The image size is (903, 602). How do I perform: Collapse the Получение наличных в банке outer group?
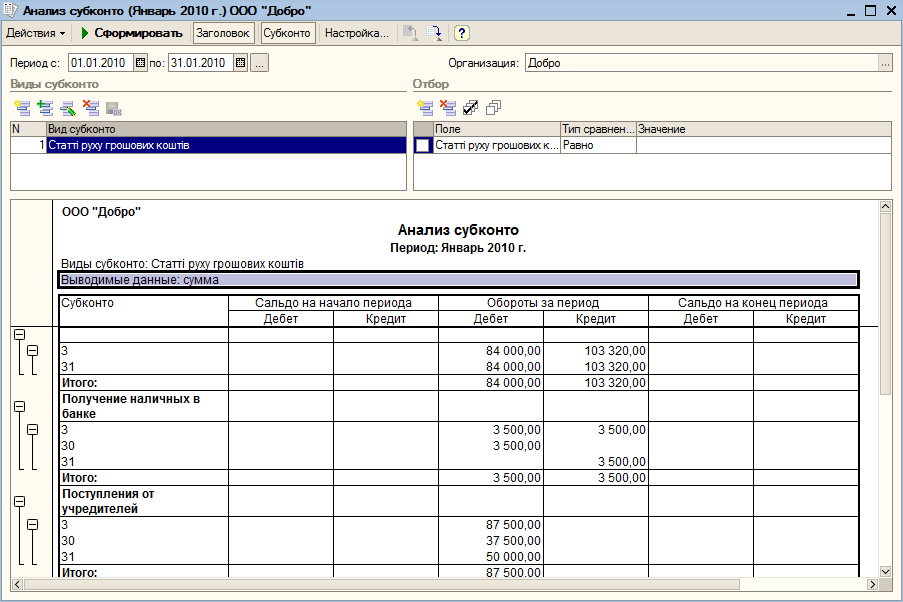pyautogui.click(x=20, y=406)
